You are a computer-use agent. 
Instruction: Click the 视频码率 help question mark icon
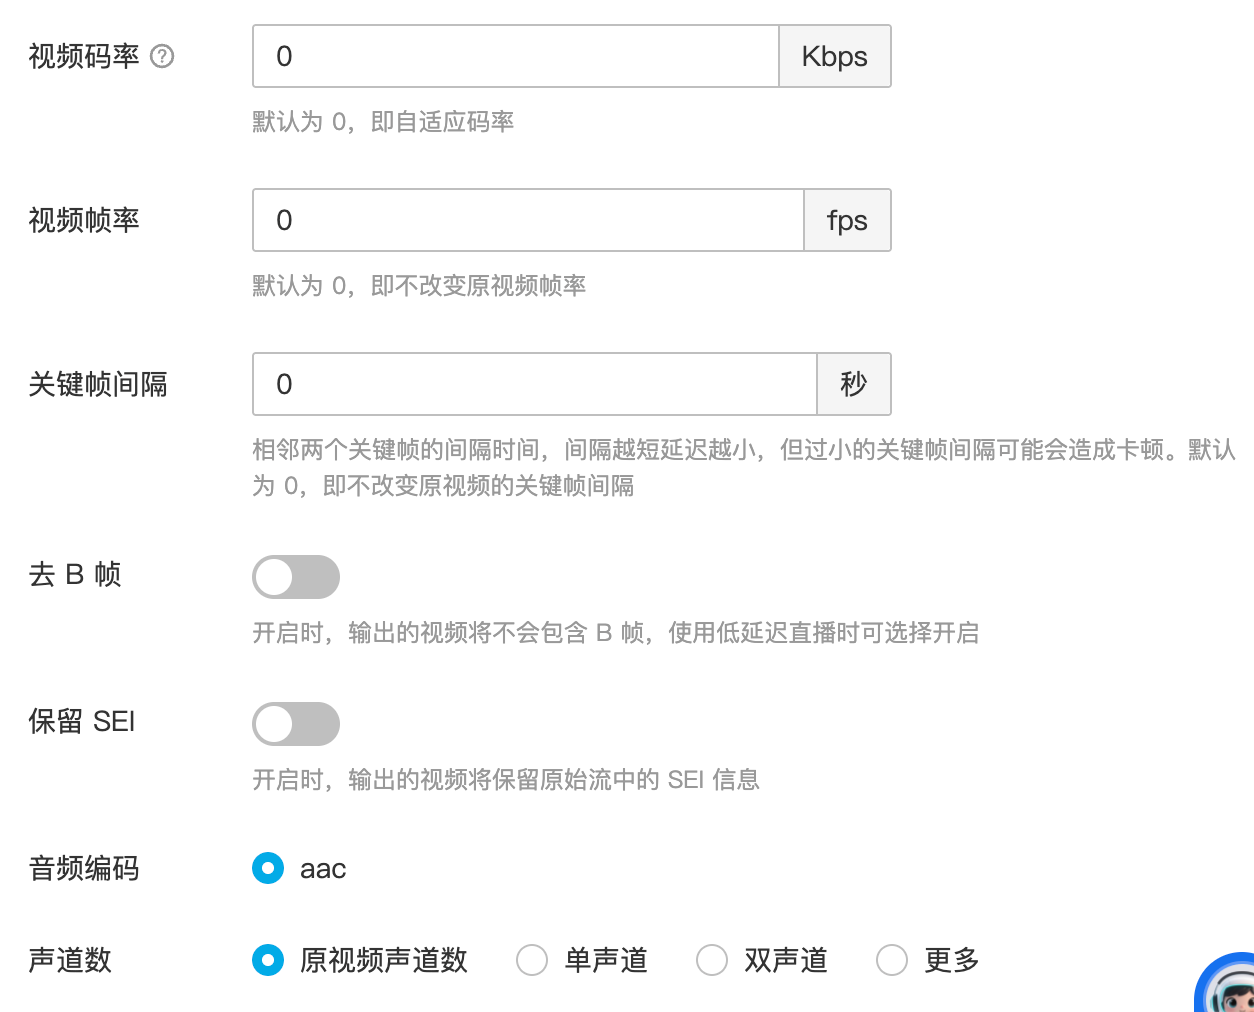(x=163, y=57)
